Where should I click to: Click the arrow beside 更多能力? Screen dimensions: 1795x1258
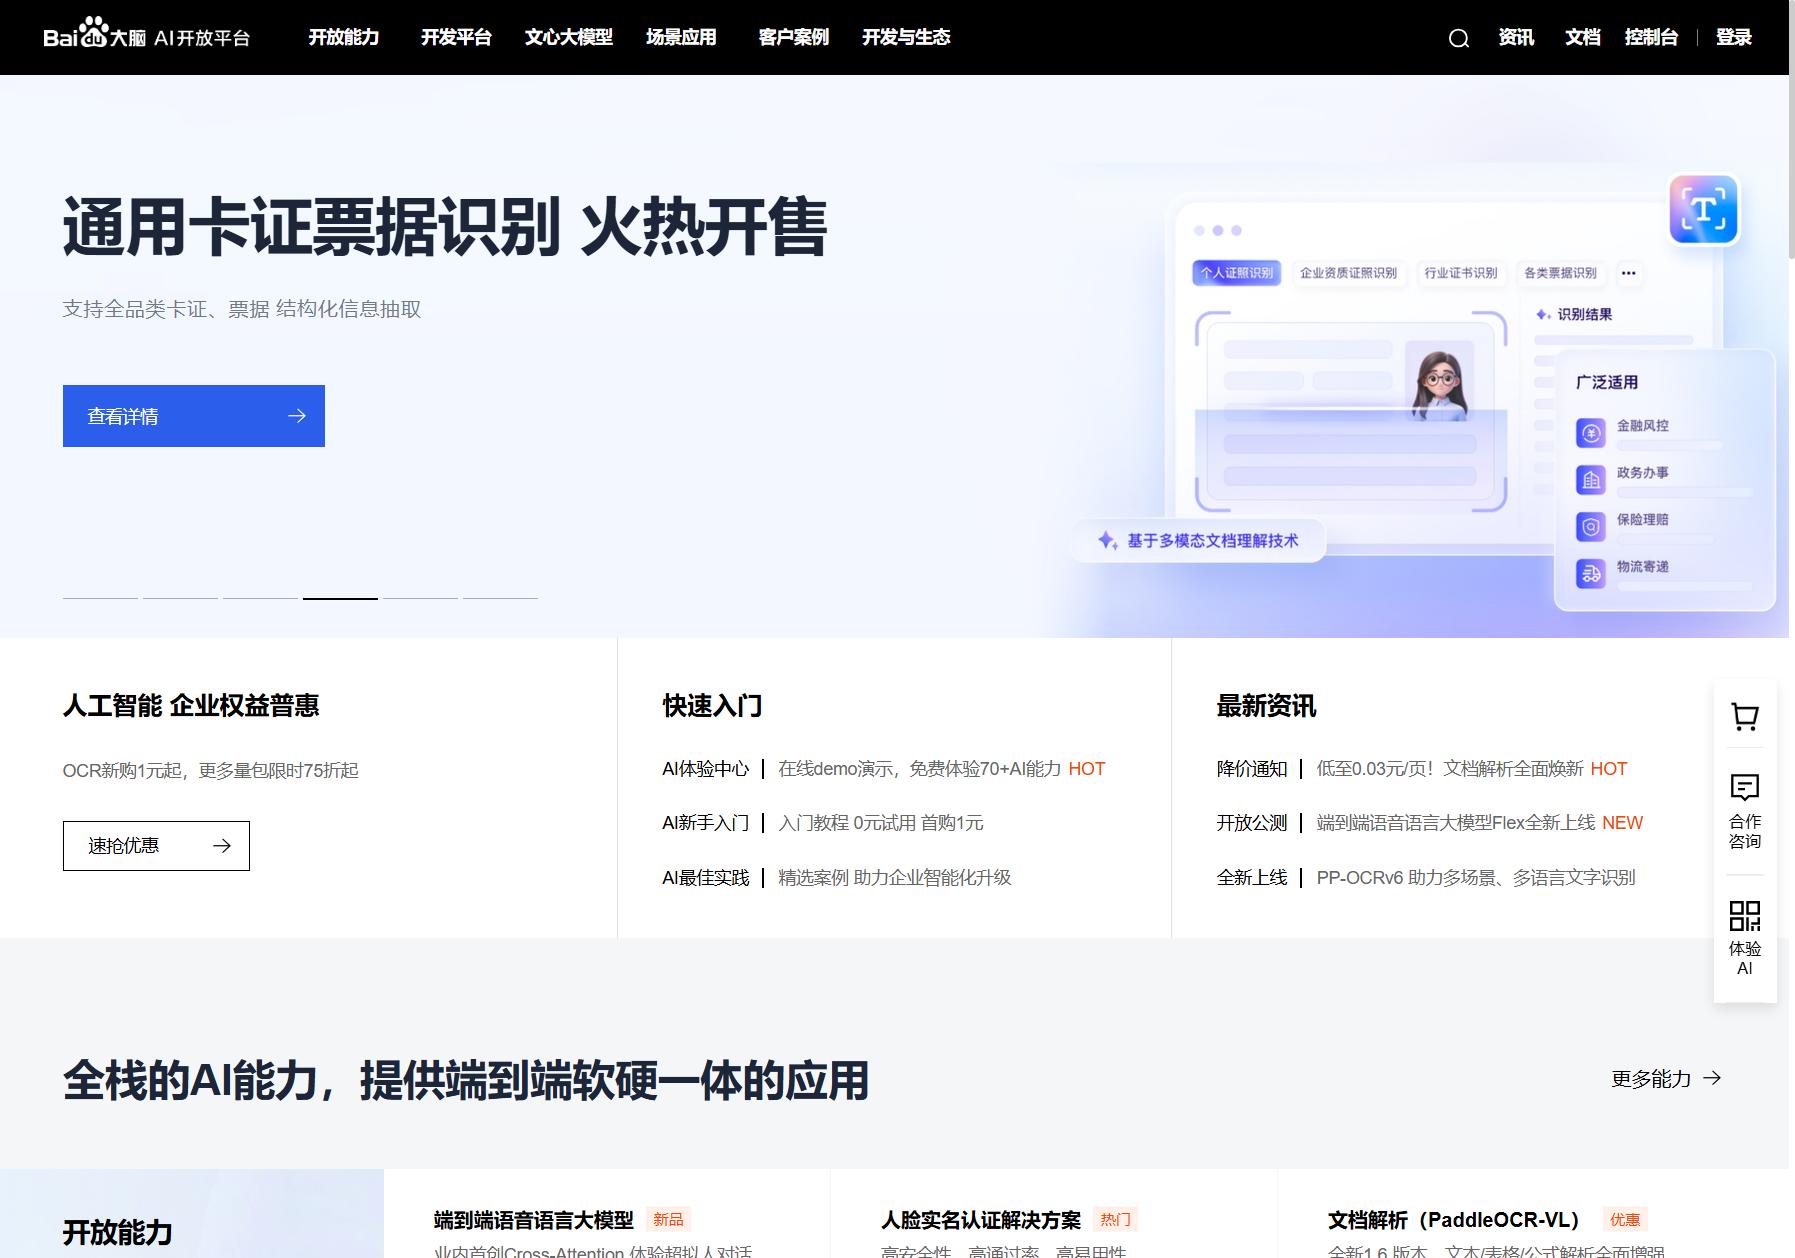coord(1712,1078)
